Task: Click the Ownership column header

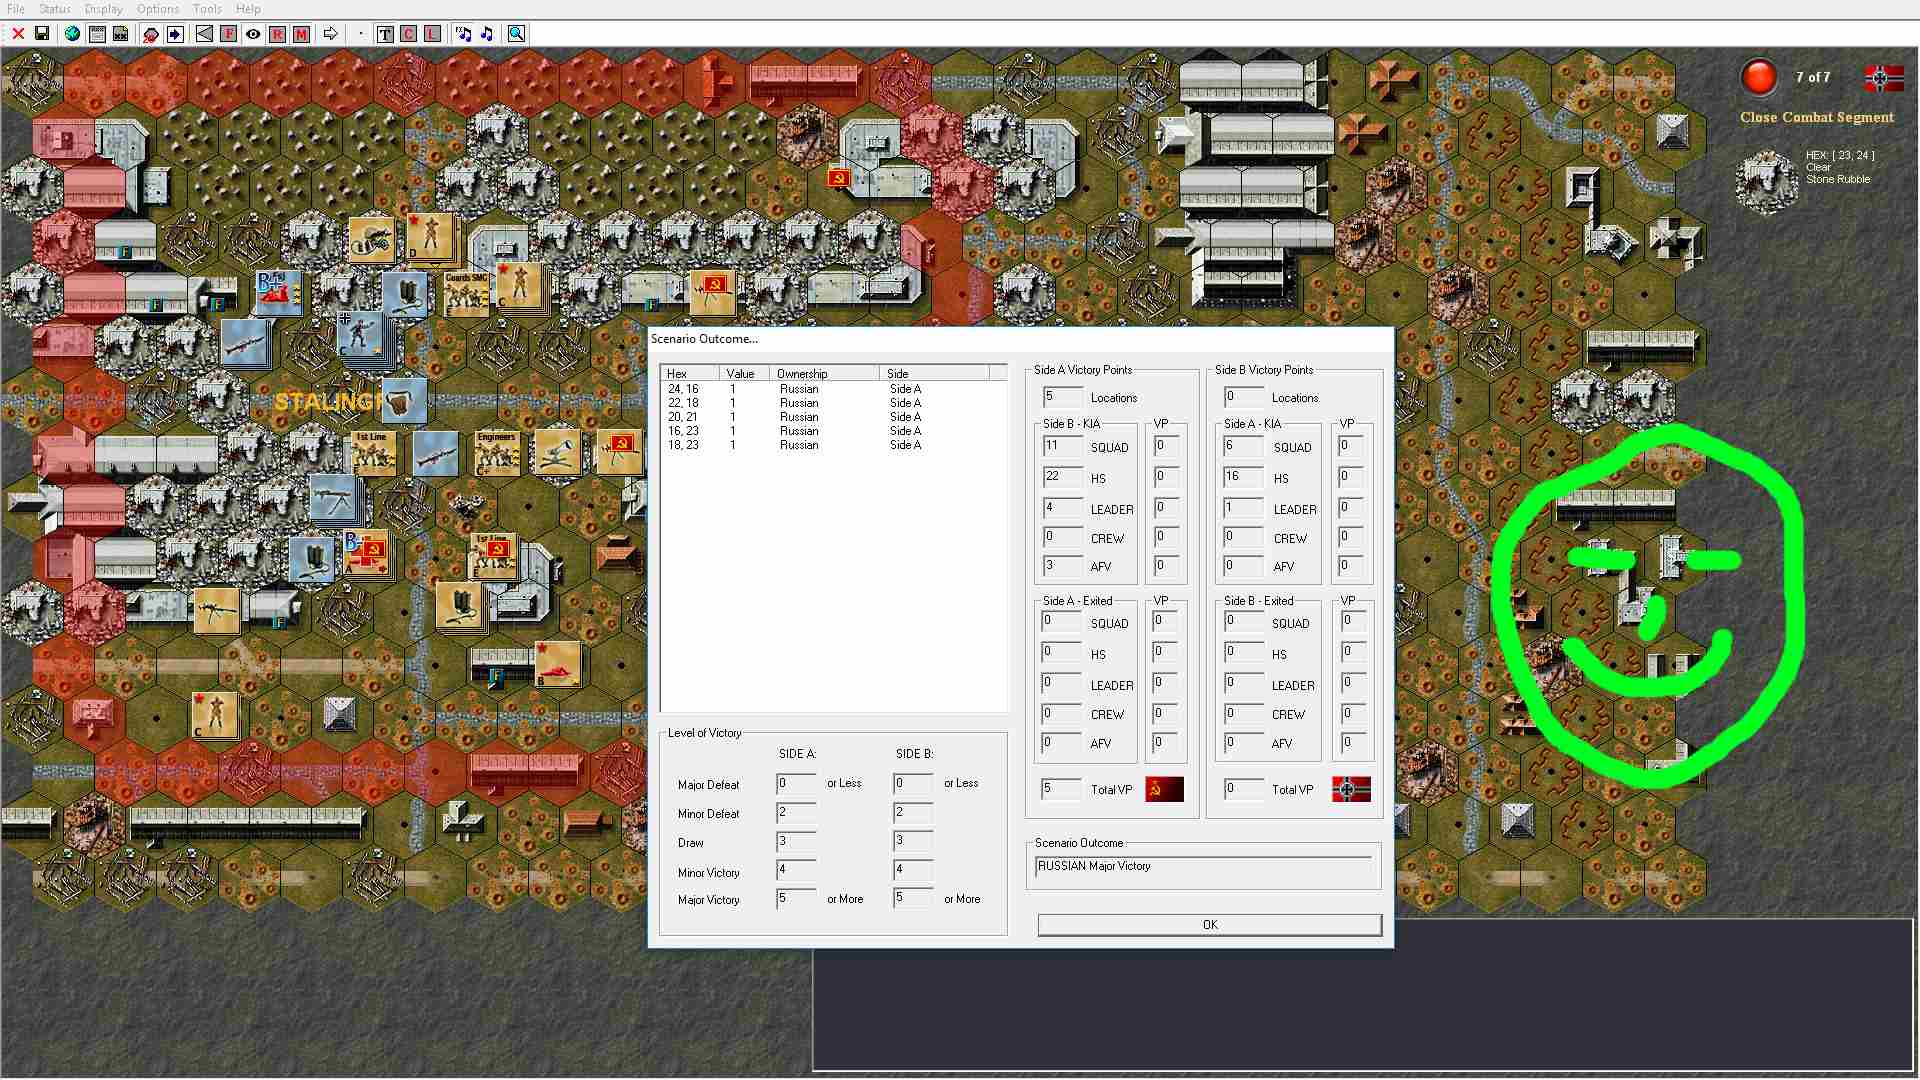Action: point(824,373)
